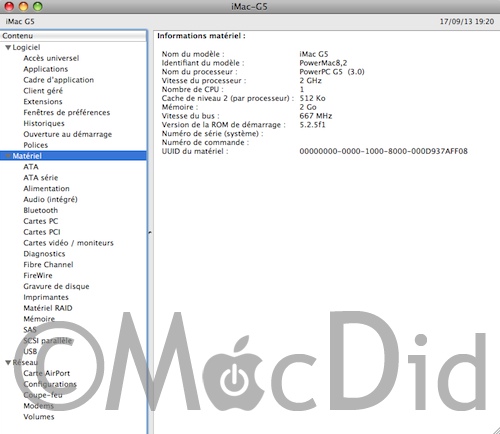Image resolution: width=500 pixels, height=434 pixels.
Task: Select Accès universel in sidebar
Action: tap(51, 58)
